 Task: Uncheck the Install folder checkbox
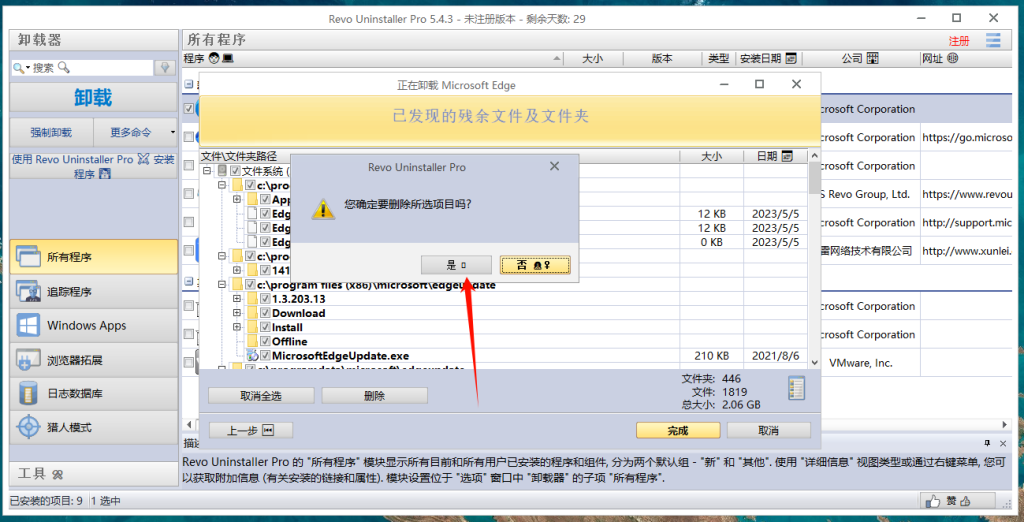pos(264,327)
